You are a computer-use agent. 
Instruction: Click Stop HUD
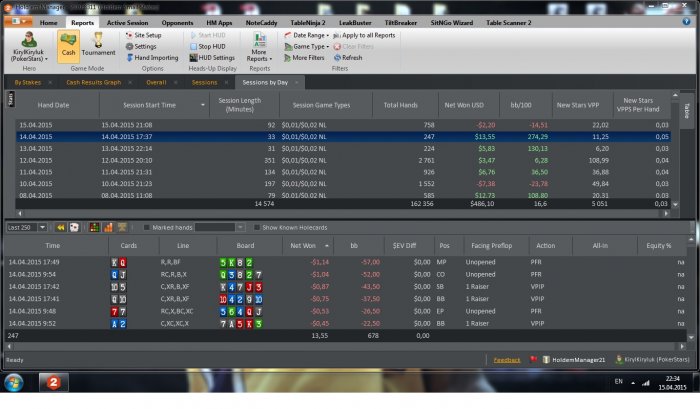(208, 46)
